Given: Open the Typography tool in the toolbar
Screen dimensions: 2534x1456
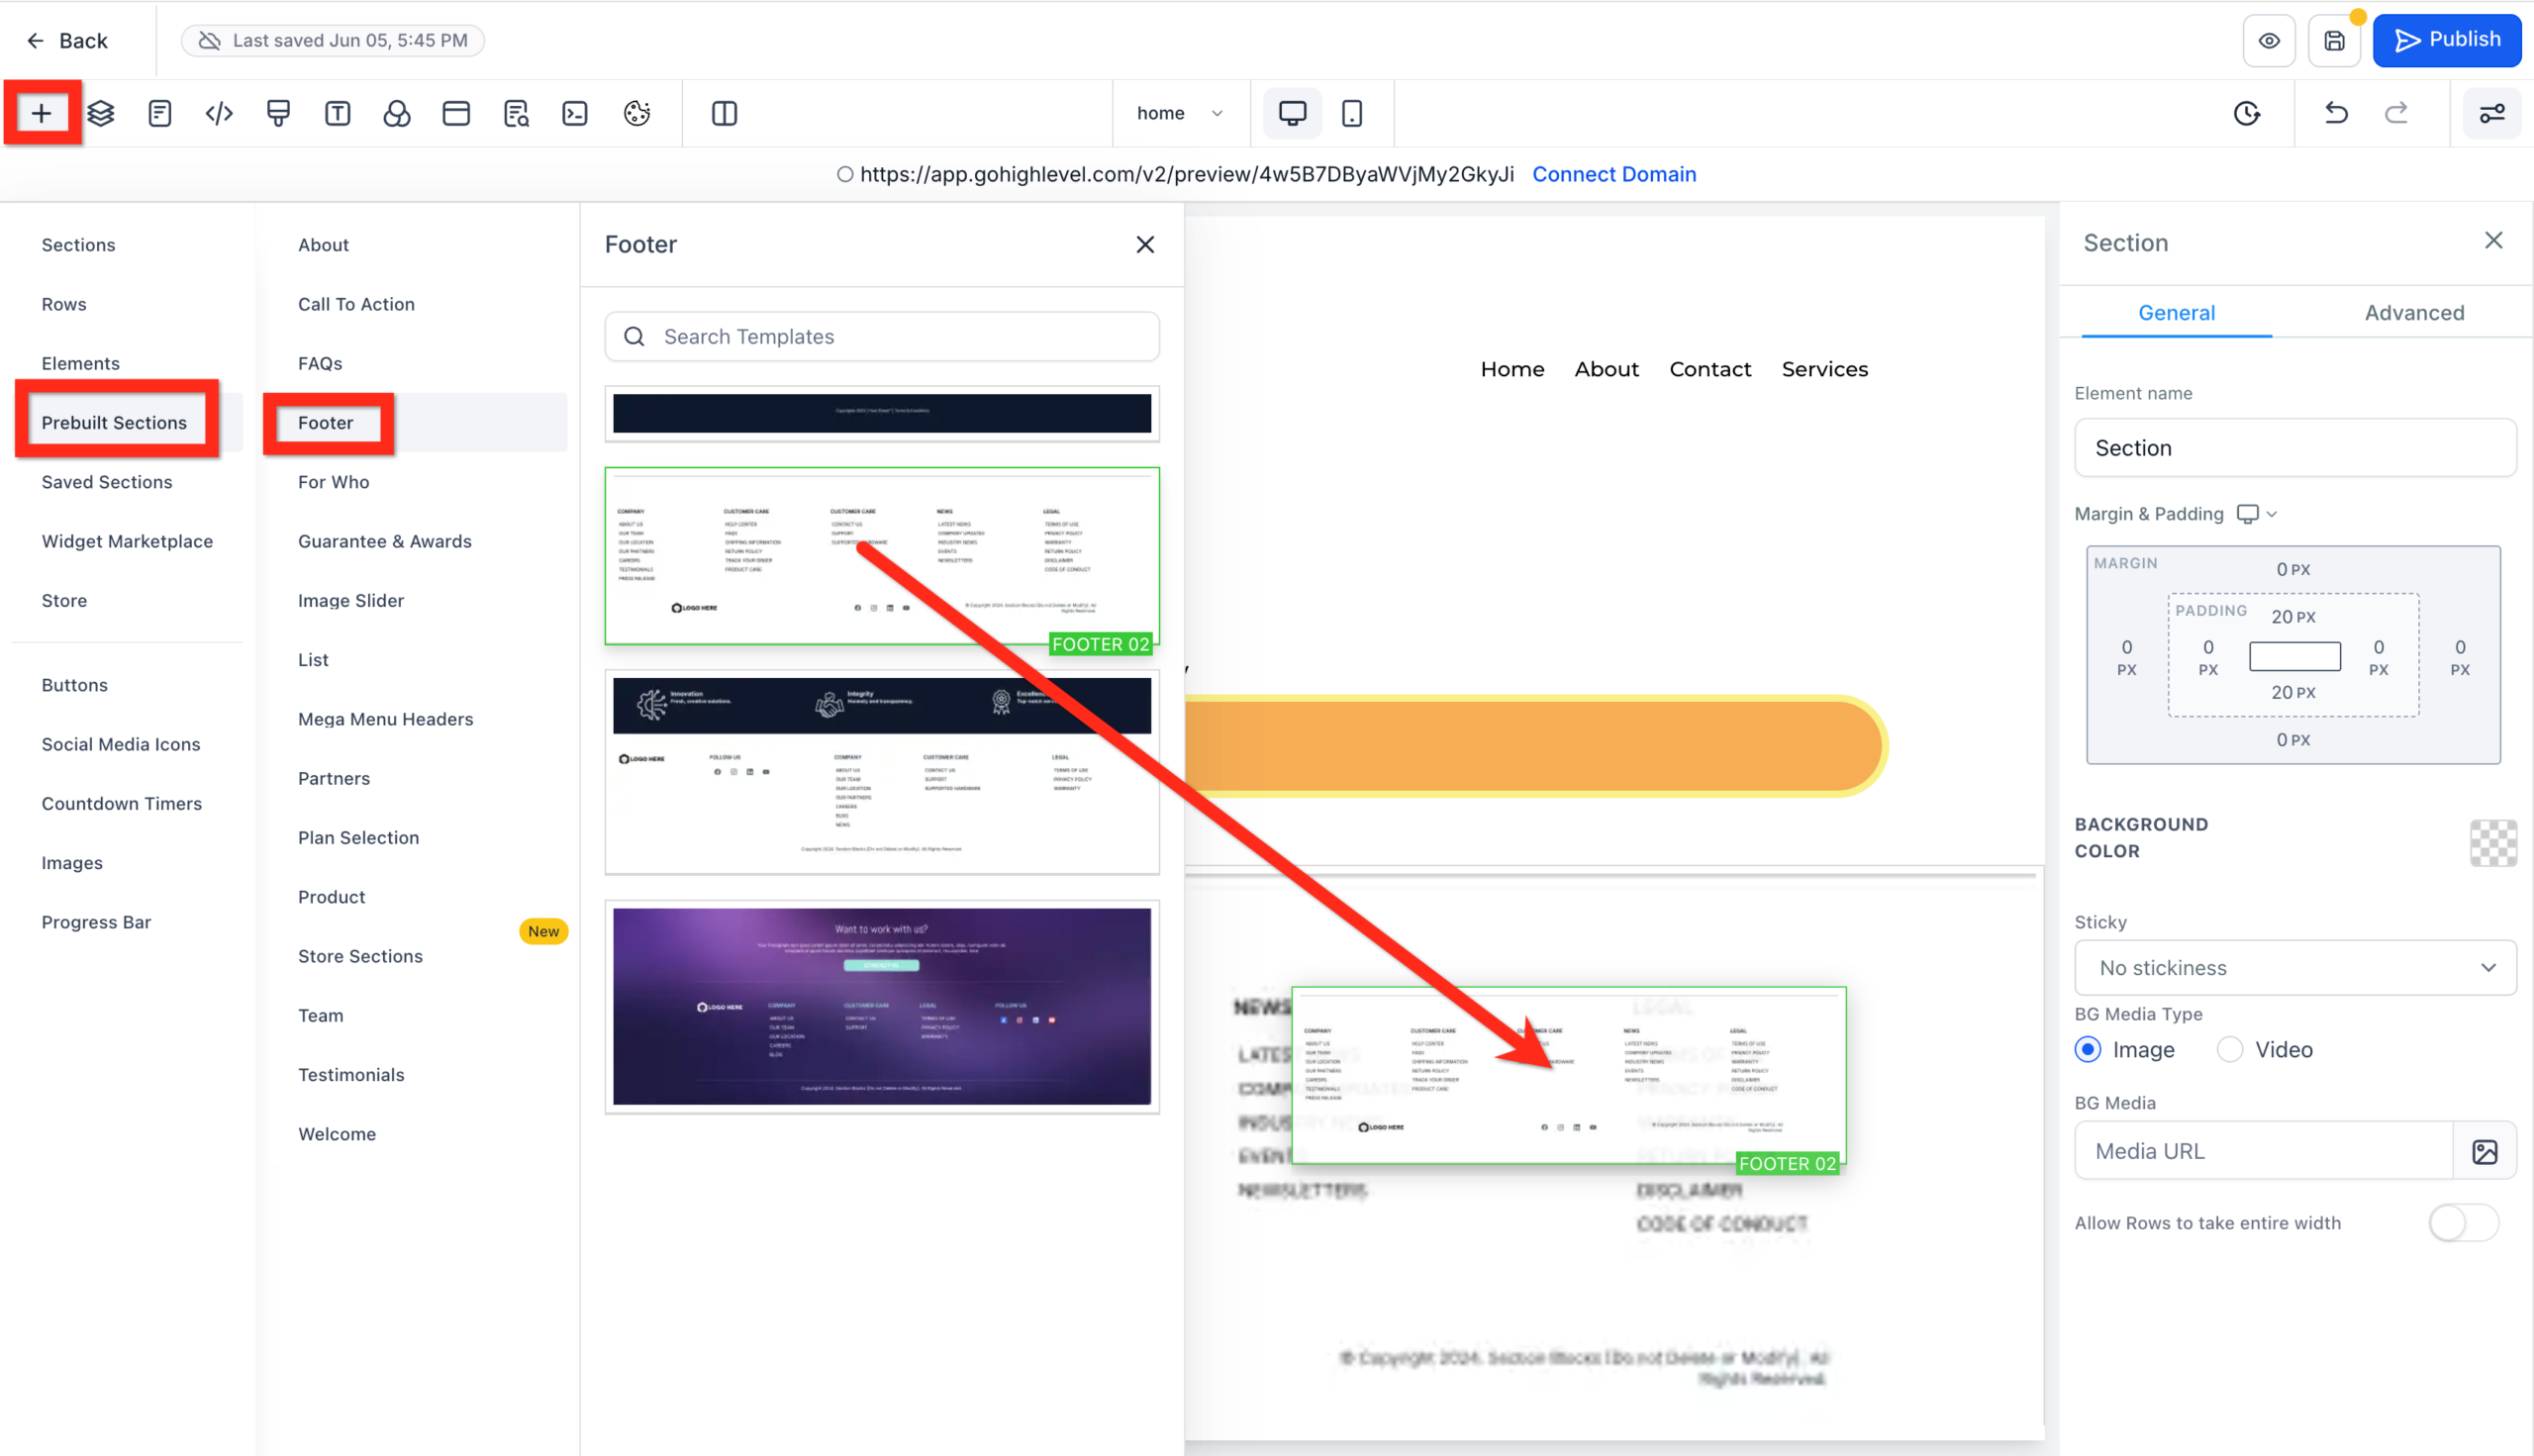Looking at the screenshot, I should pos(337,113).
